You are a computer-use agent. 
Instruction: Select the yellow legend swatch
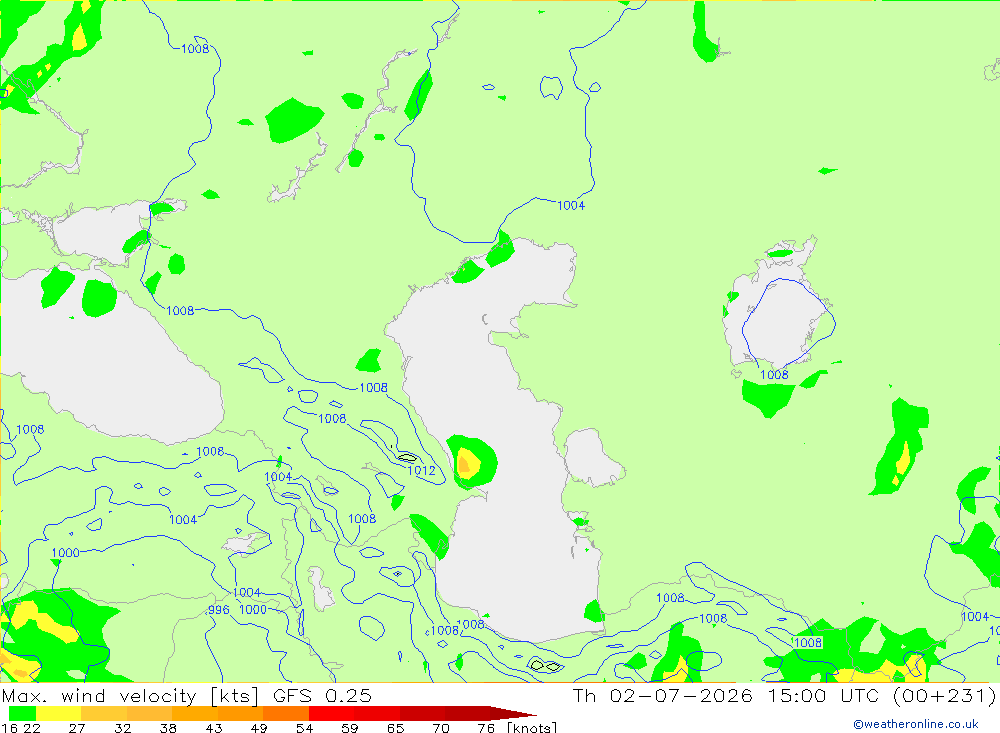59,713
